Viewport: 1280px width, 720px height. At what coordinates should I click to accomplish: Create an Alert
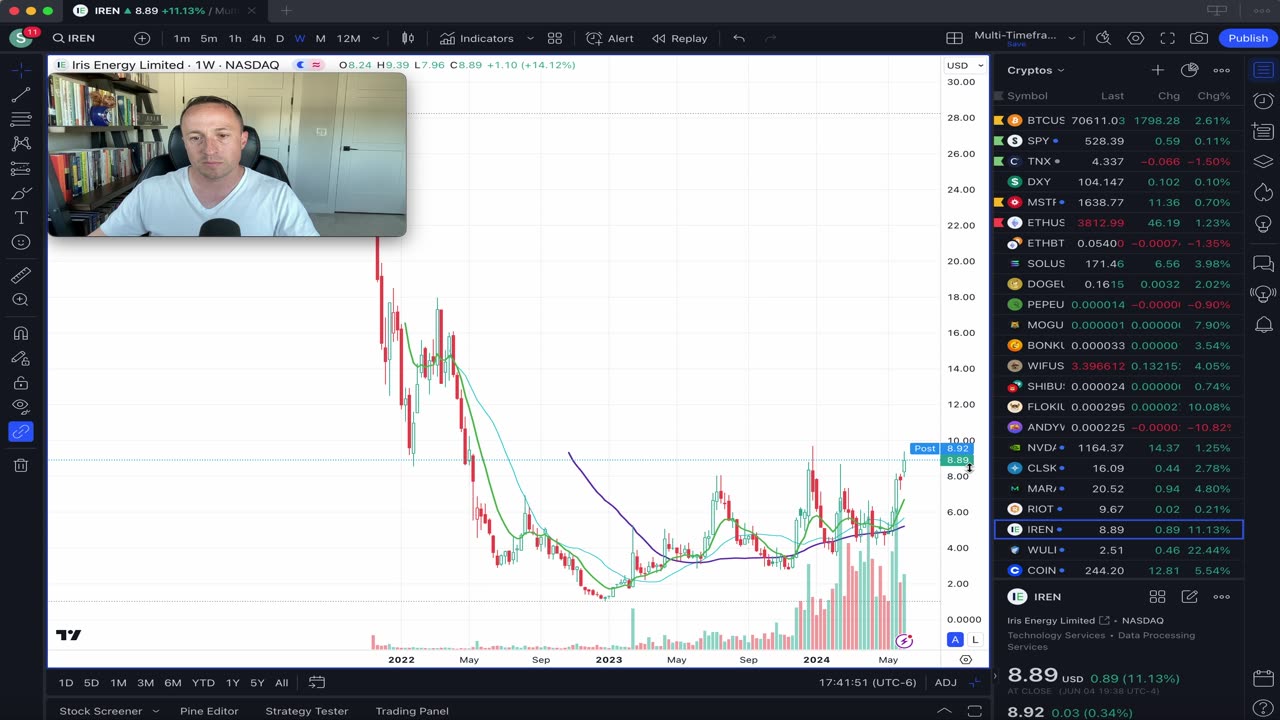(x=610, y=38)
